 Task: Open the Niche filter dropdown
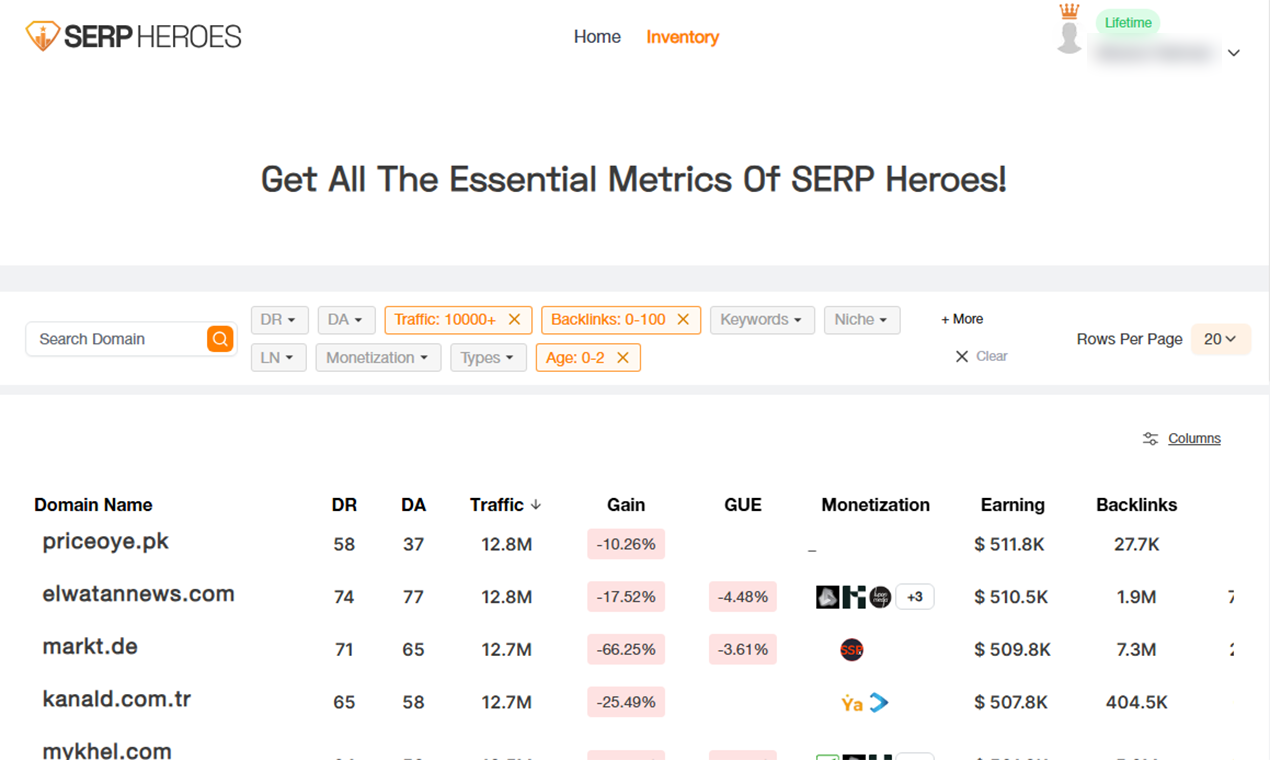coord(862,320)
